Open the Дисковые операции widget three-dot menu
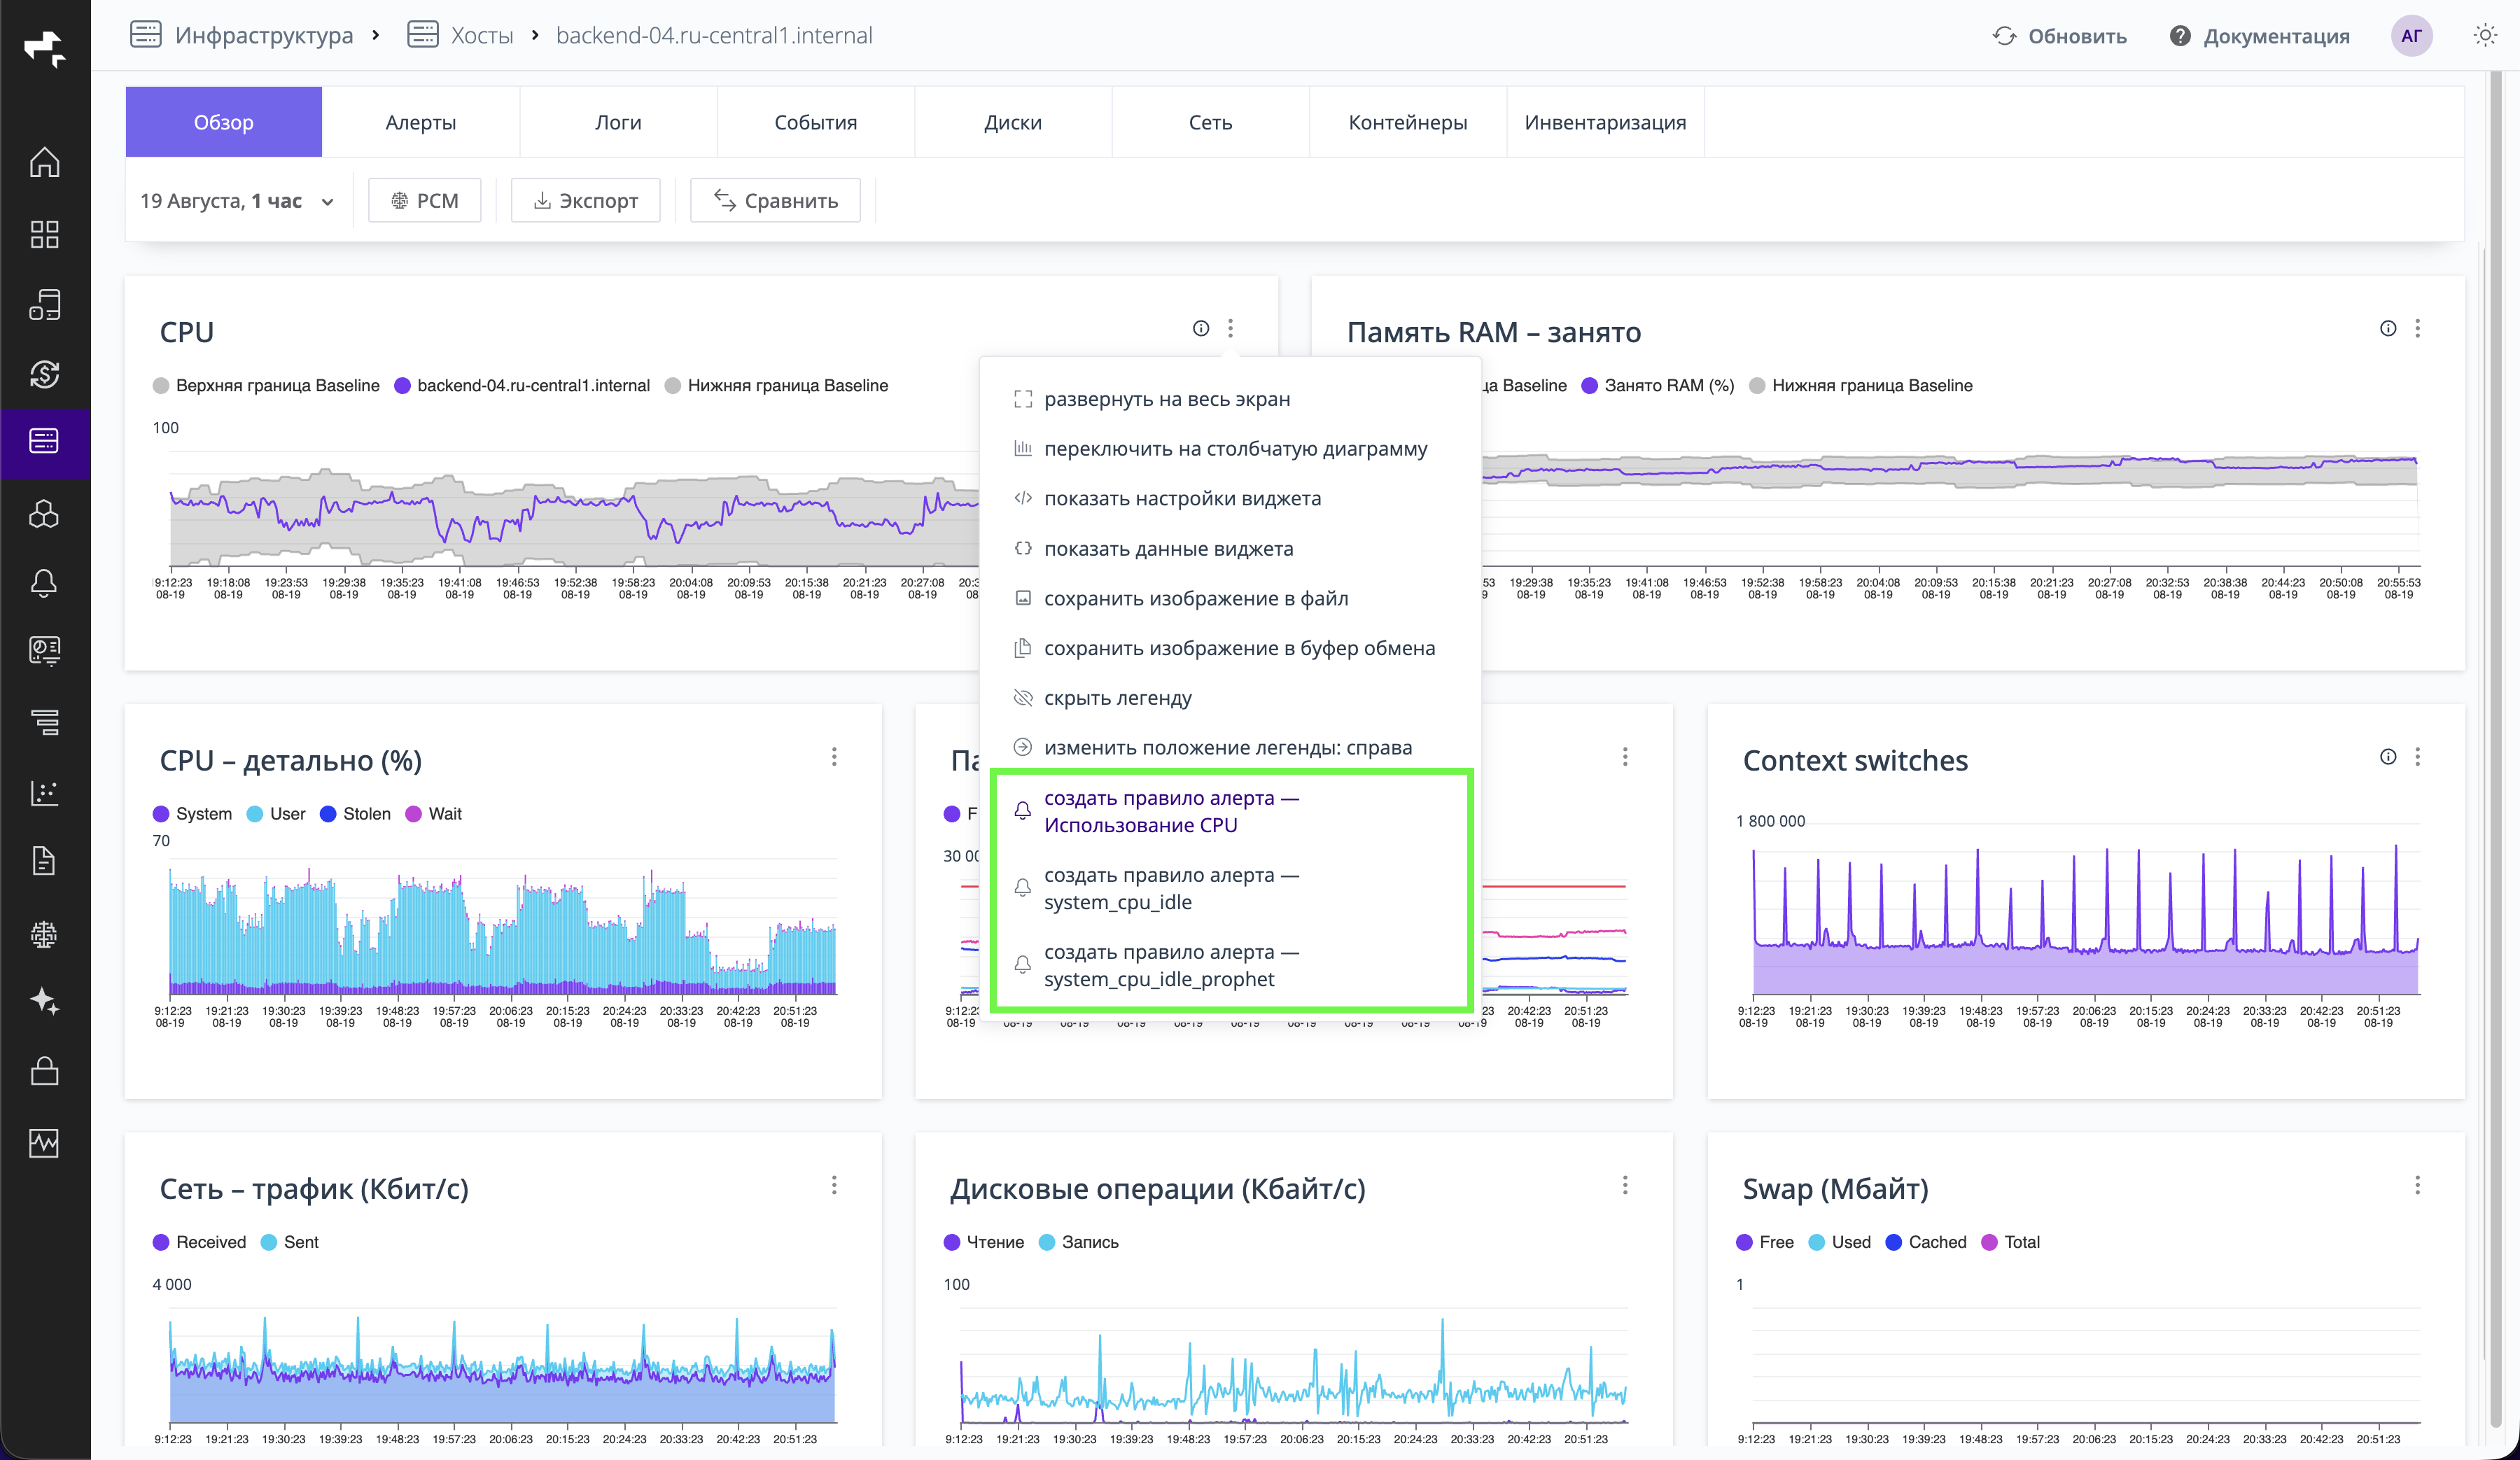Image resolution: width=2520 pixels, height=1460 pixels. [x=1625, y=1185]
